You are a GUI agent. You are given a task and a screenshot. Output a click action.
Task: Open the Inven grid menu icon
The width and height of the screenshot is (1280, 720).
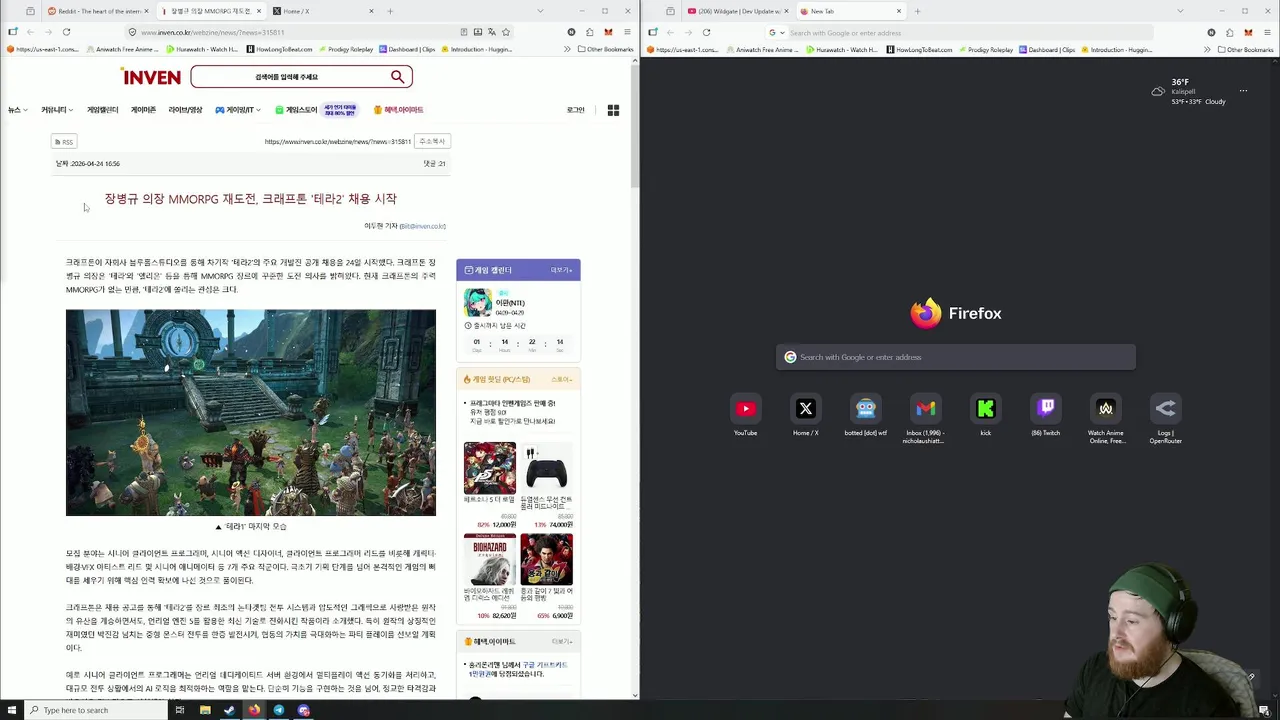(613, 110)
